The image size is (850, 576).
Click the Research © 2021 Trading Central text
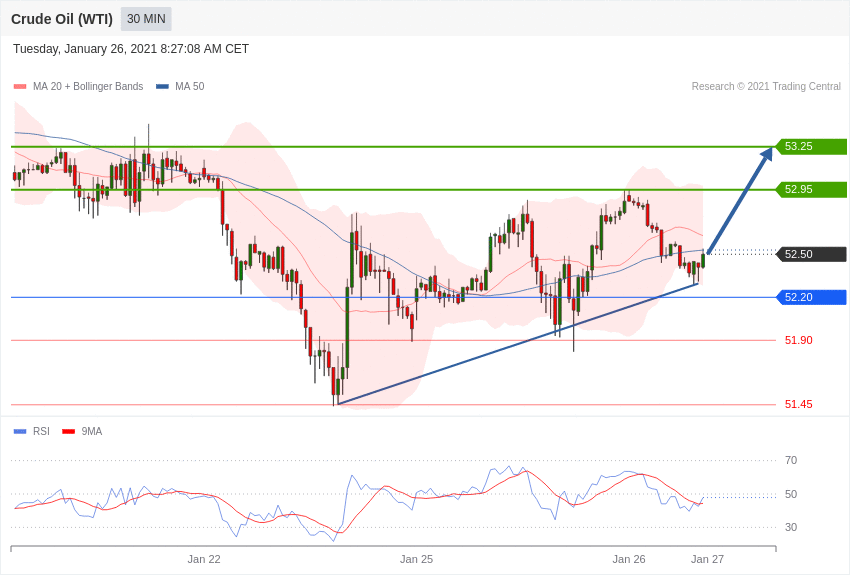[766, 86]
